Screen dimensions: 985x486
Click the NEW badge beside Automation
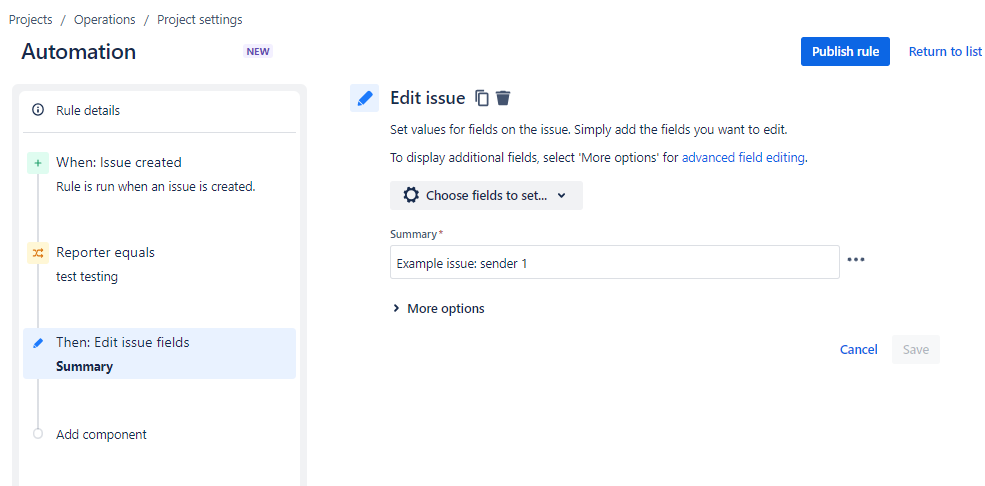258,51
